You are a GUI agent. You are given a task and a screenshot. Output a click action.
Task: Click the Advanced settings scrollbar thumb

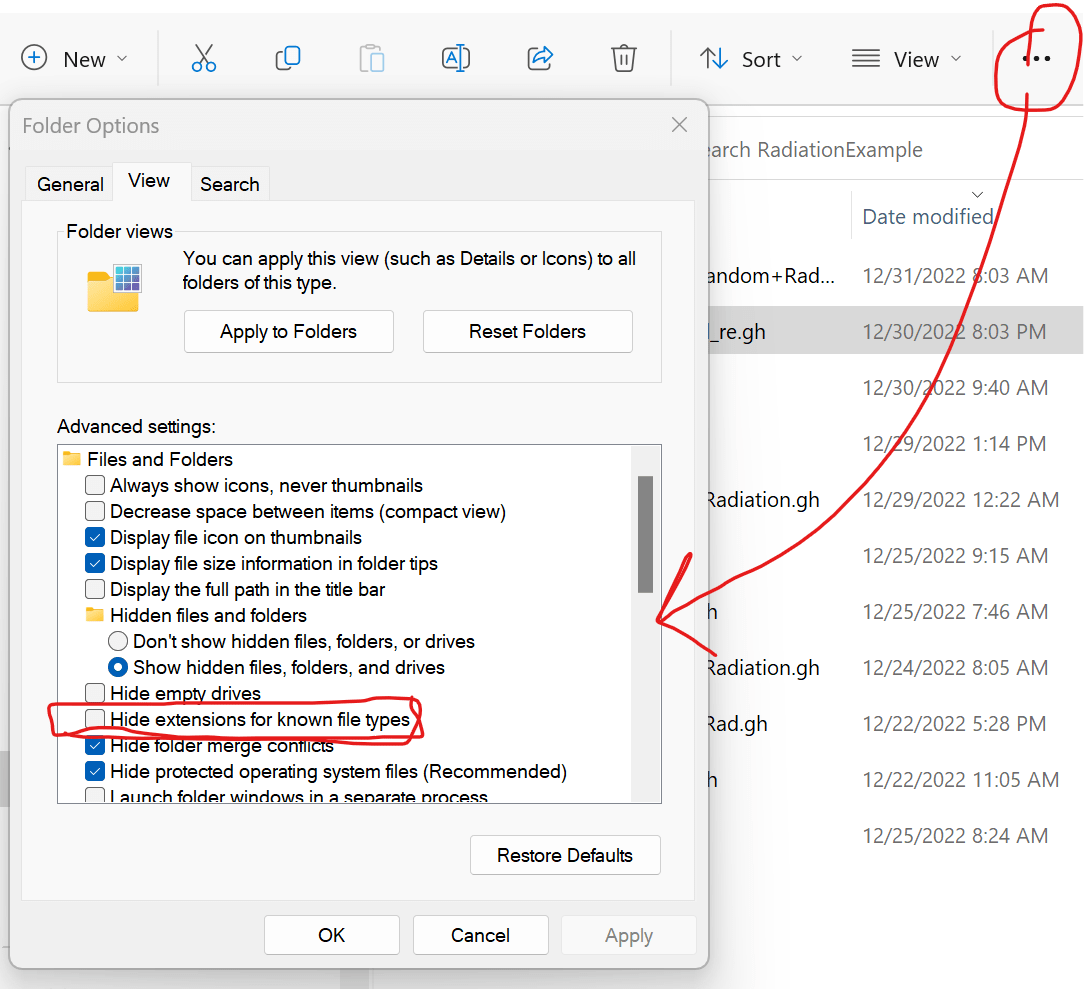tap(646, 534)
